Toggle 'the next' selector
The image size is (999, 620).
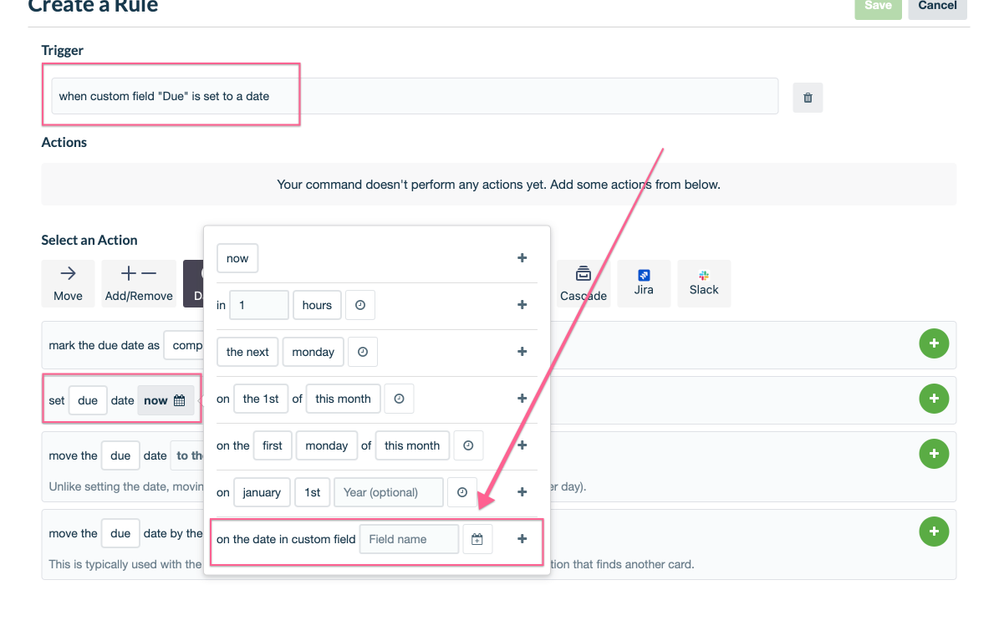[x=247, y=352]
